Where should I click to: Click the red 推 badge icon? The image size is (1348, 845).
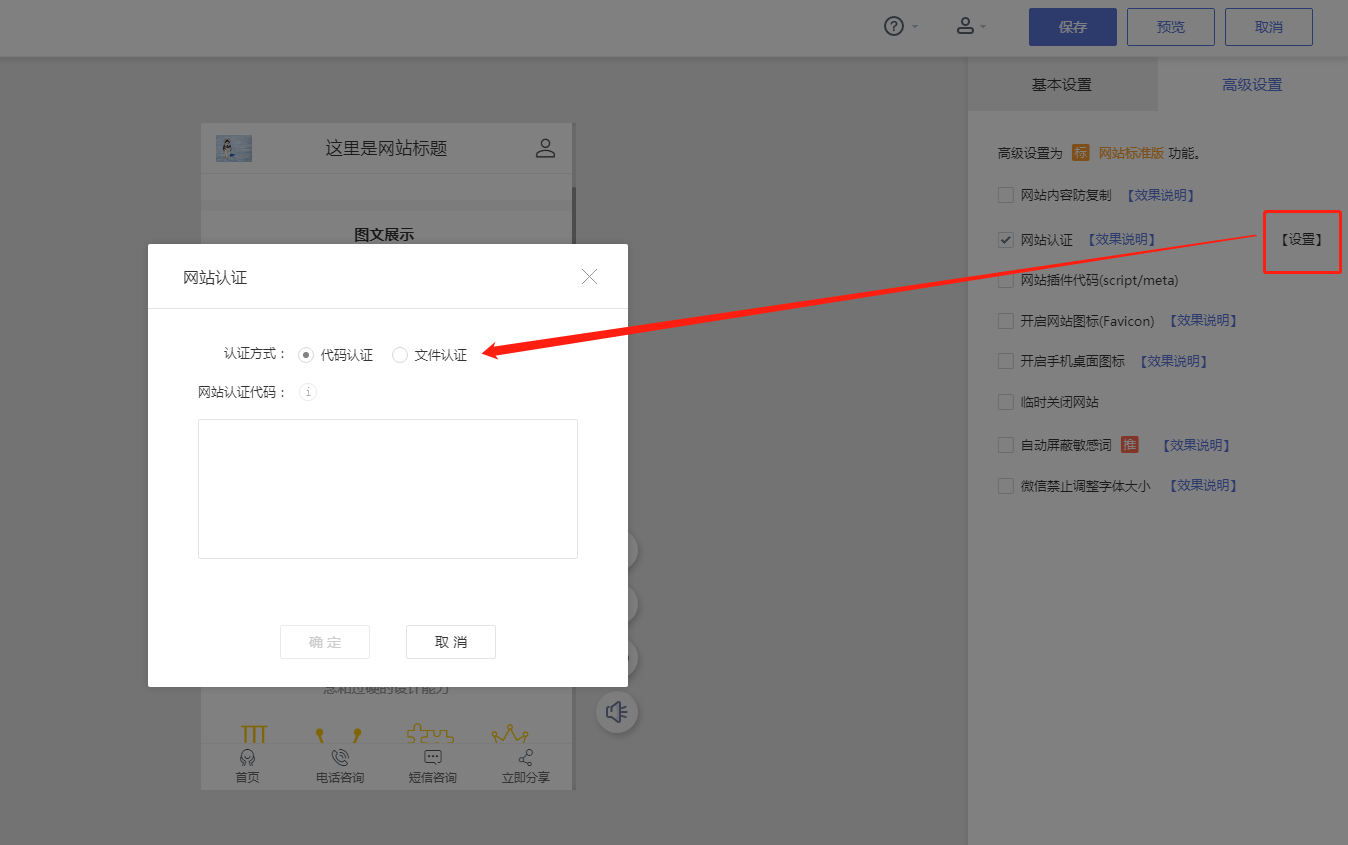tap(1130, 445)
